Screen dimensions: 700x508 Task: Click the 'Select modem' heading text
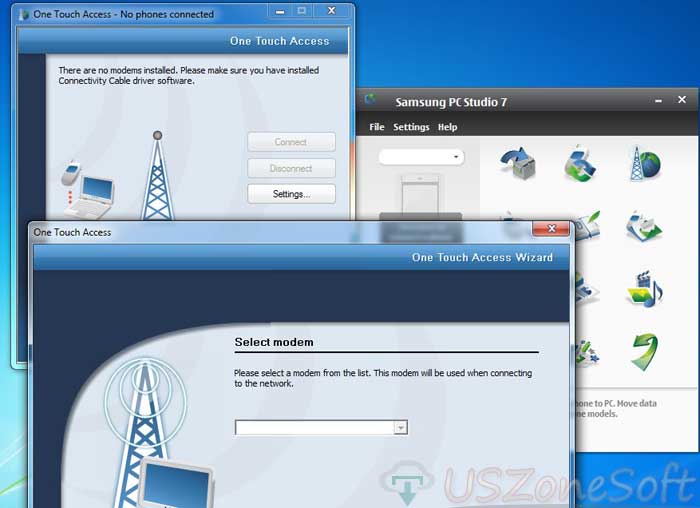pos(274,342)
